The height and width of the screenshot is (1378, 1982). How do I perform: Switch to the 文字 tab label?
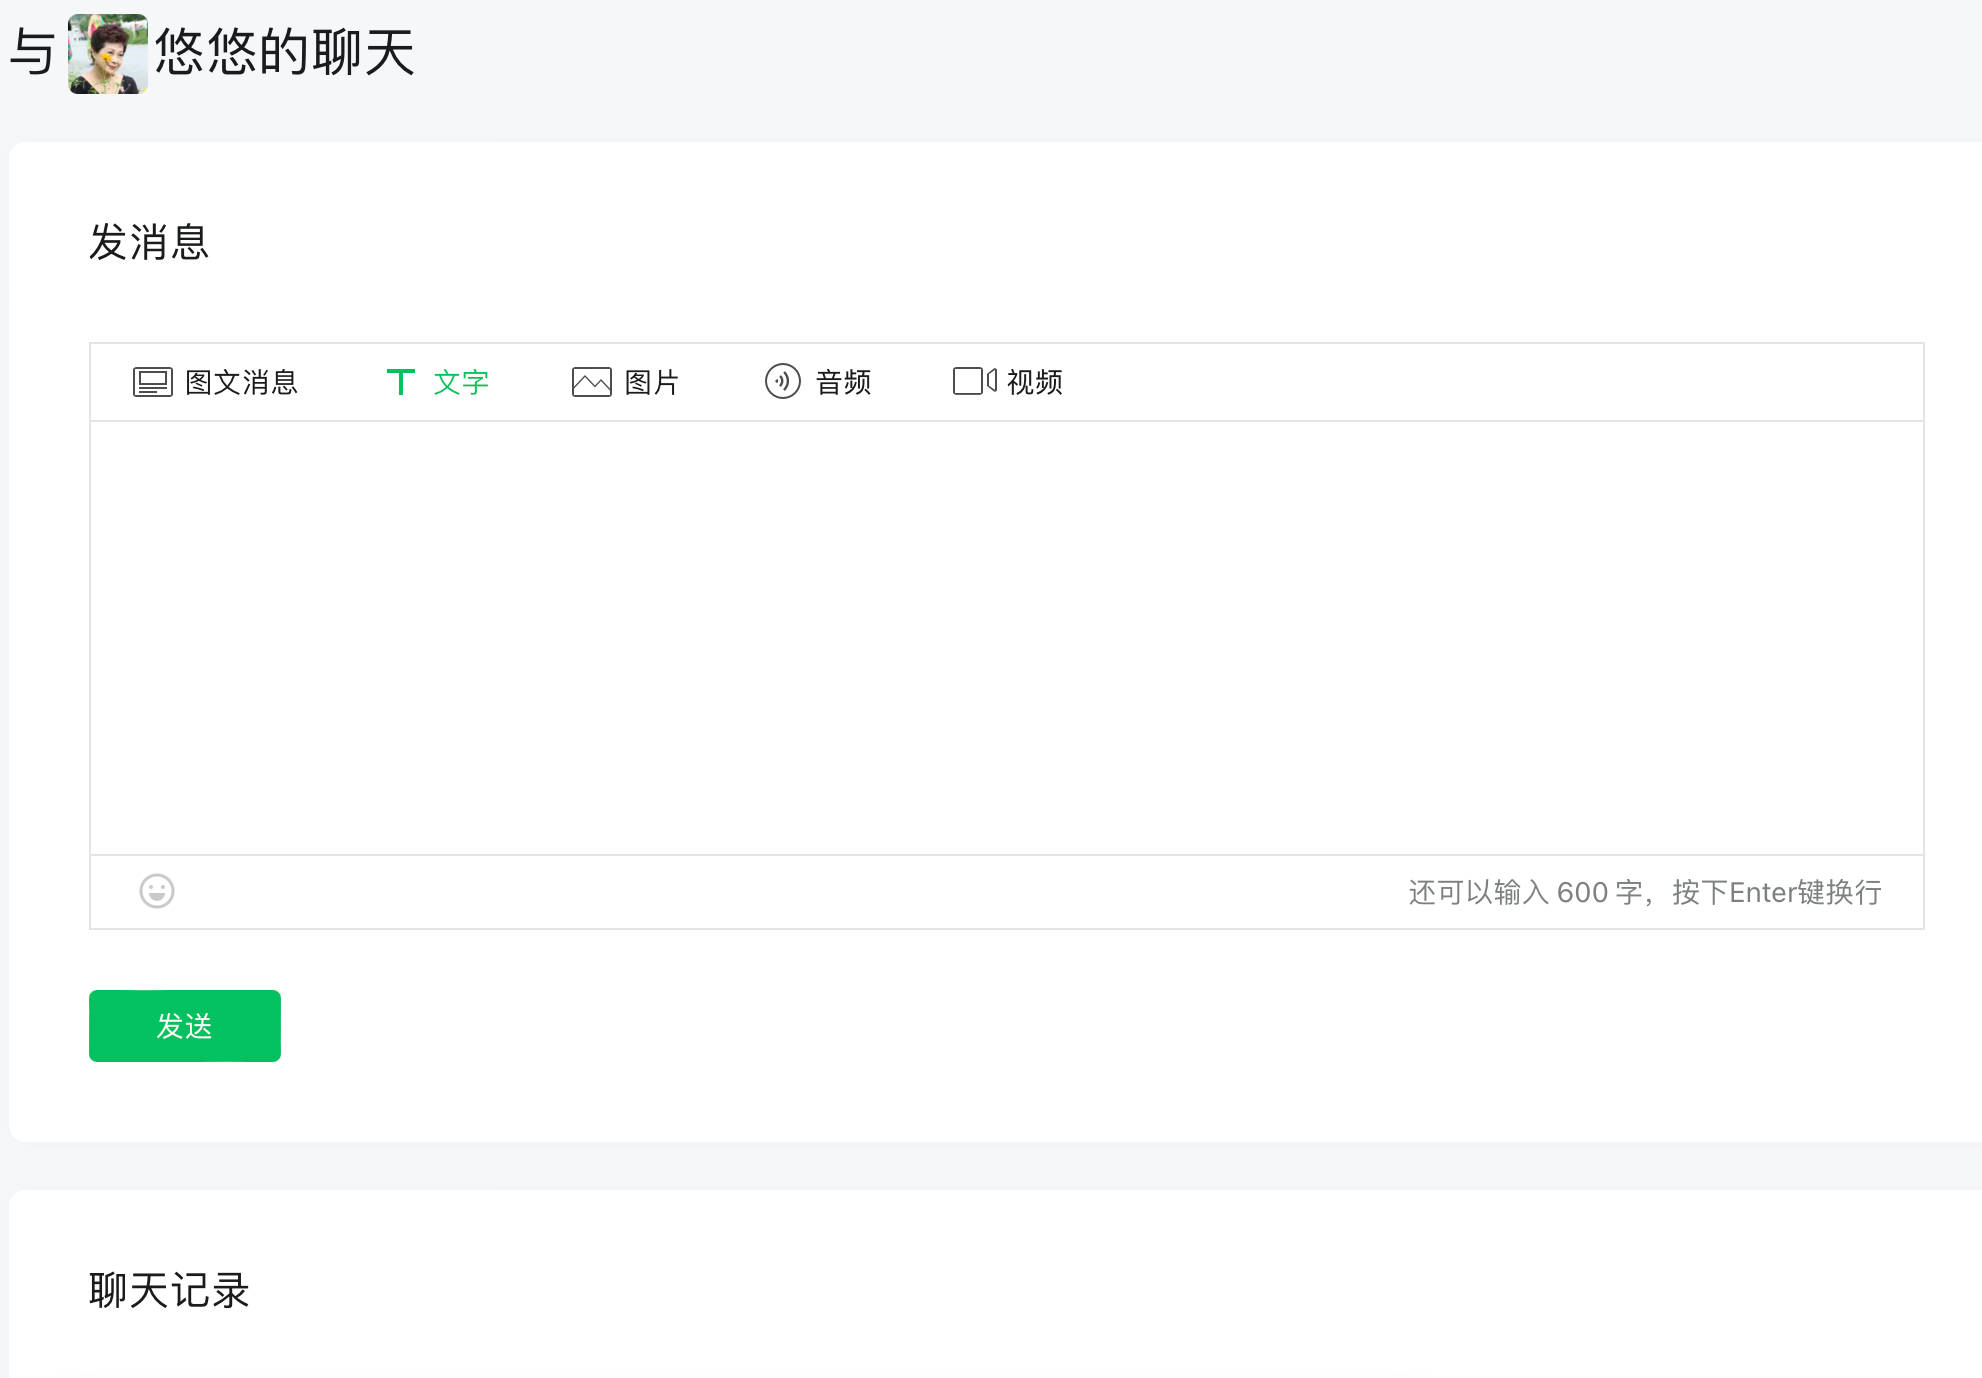pyautogui.click(x=461, y=382)
